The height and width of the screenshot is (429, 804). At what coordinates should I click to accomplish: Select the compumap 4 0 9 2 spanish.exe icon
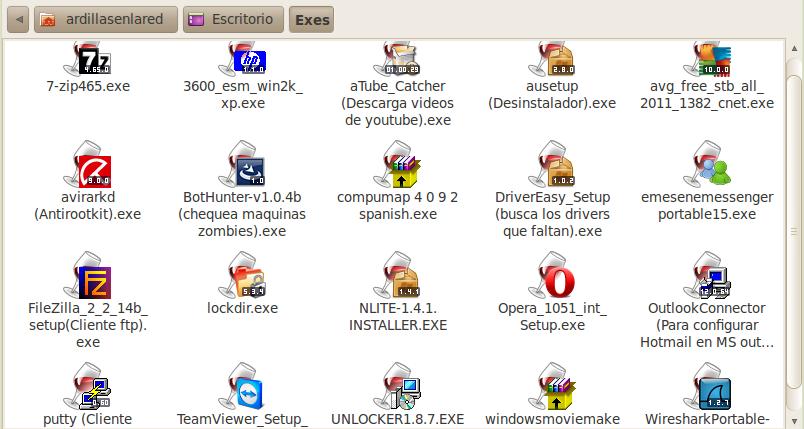pyautogui.click(x=397, y=164)
